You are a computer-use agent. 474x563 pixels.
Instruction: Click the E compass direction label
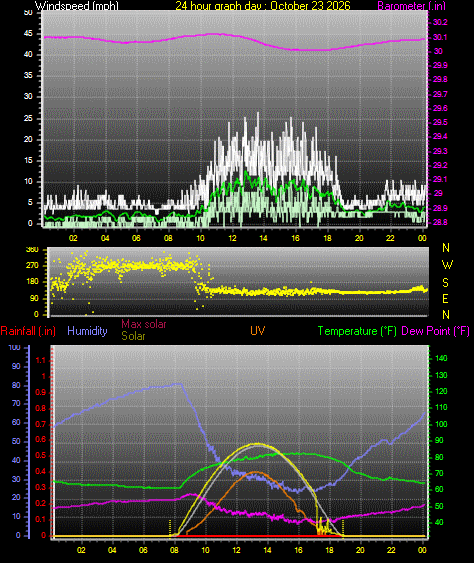coord(445,298)
